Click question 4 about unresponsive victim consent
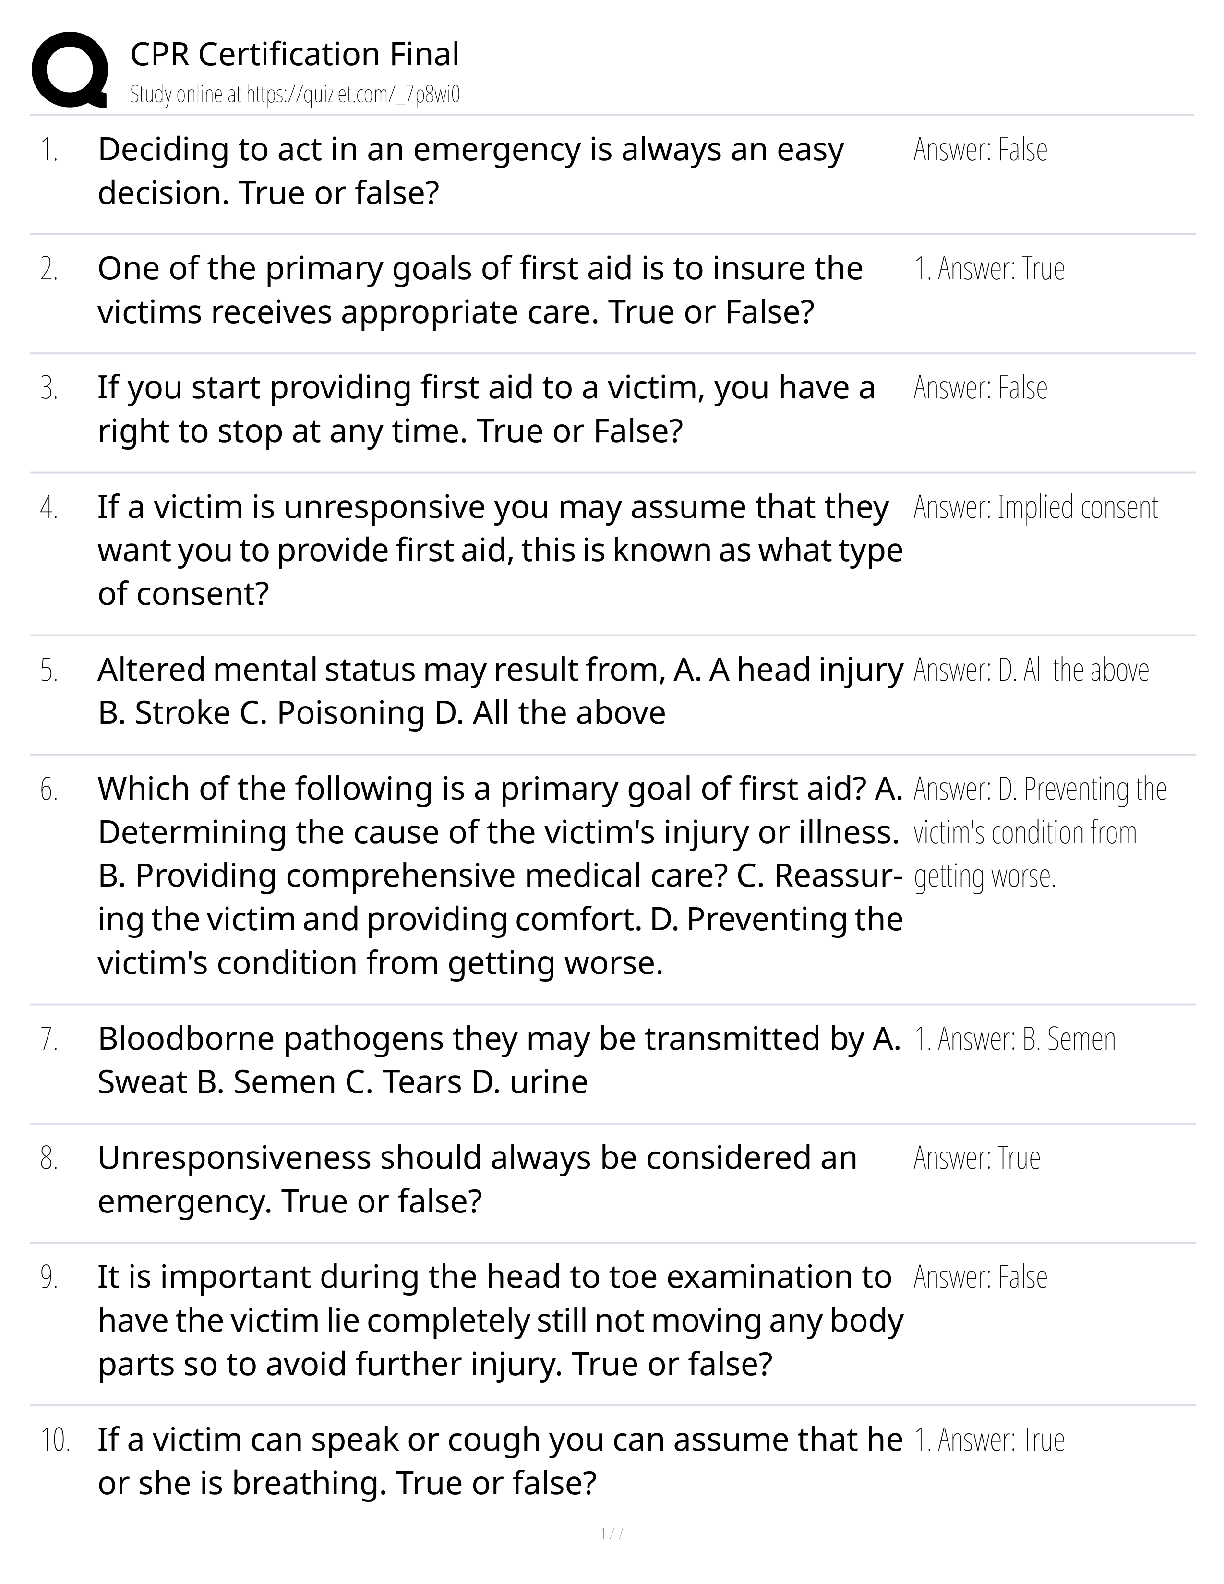Image resolution: width=1224 pixels, height=1584 pixels. pos(500,550)
